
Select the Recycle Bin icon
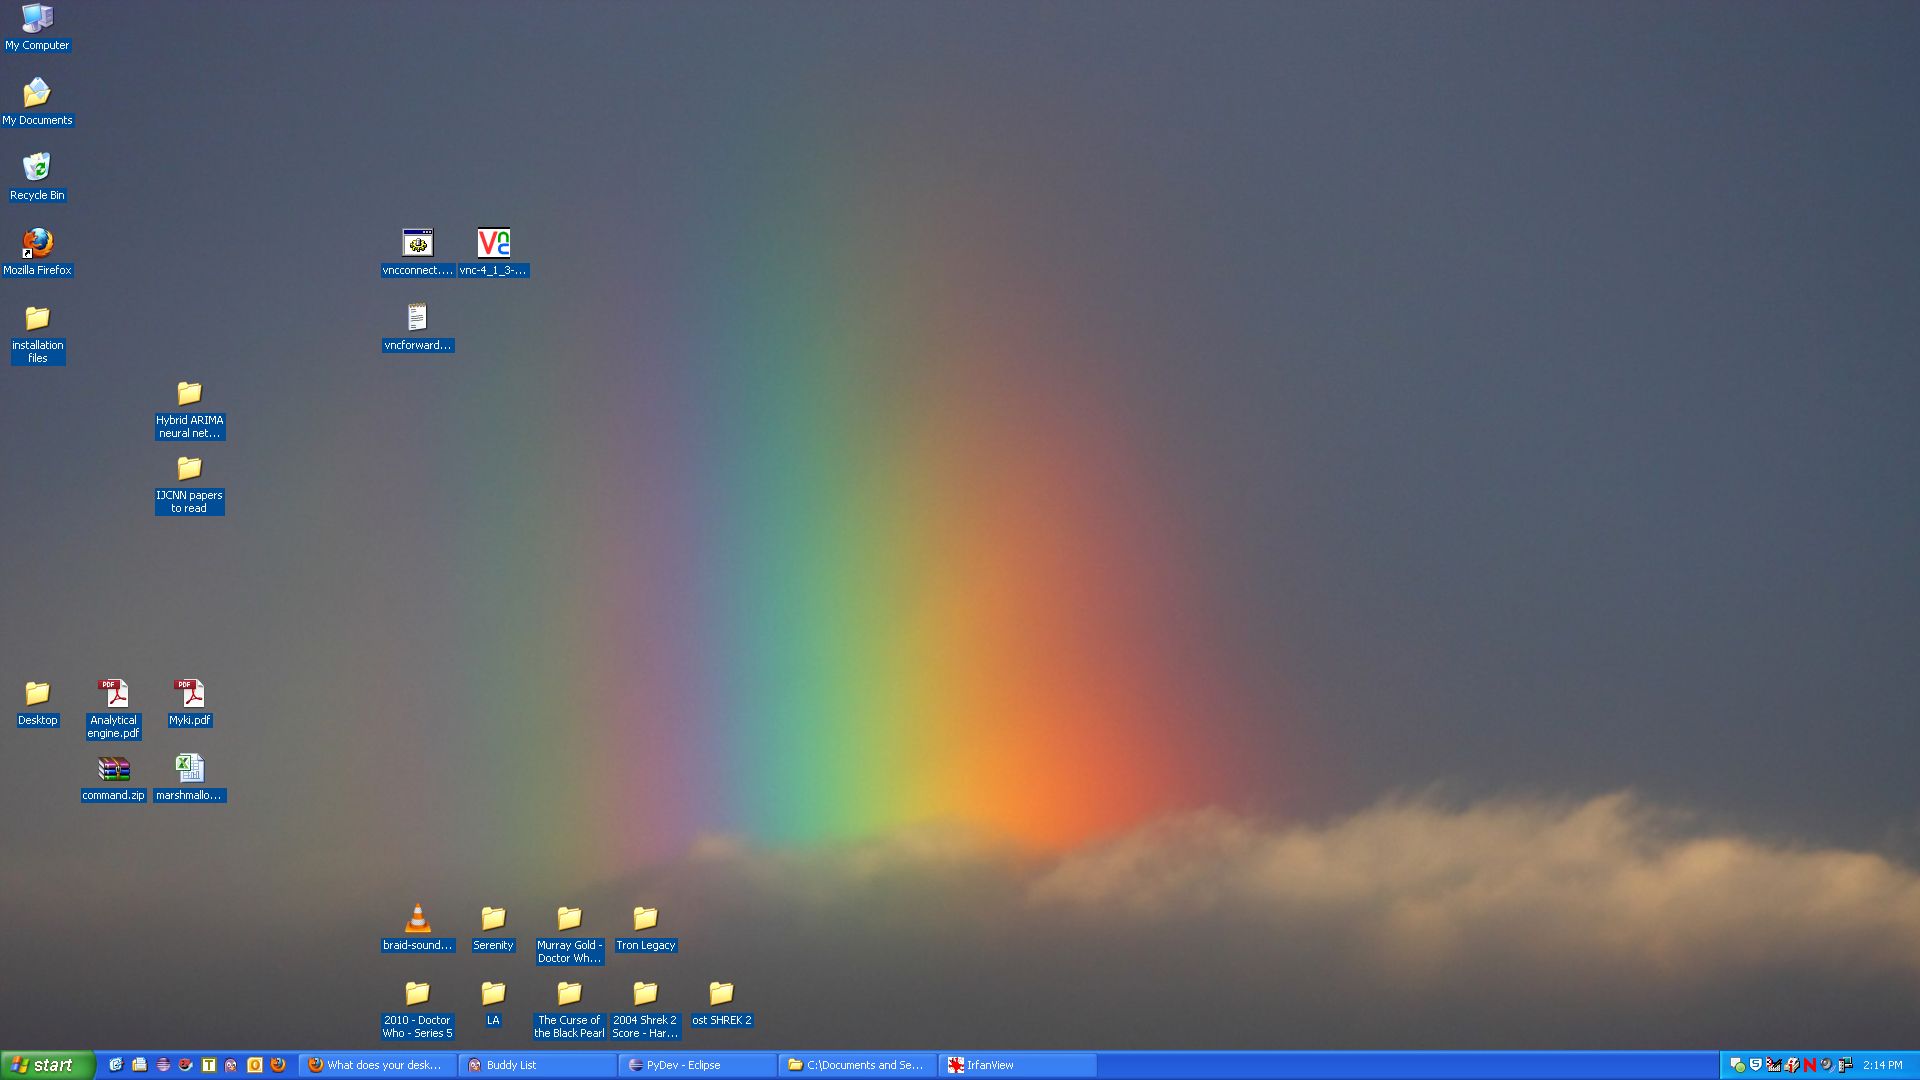pos(37,167)
